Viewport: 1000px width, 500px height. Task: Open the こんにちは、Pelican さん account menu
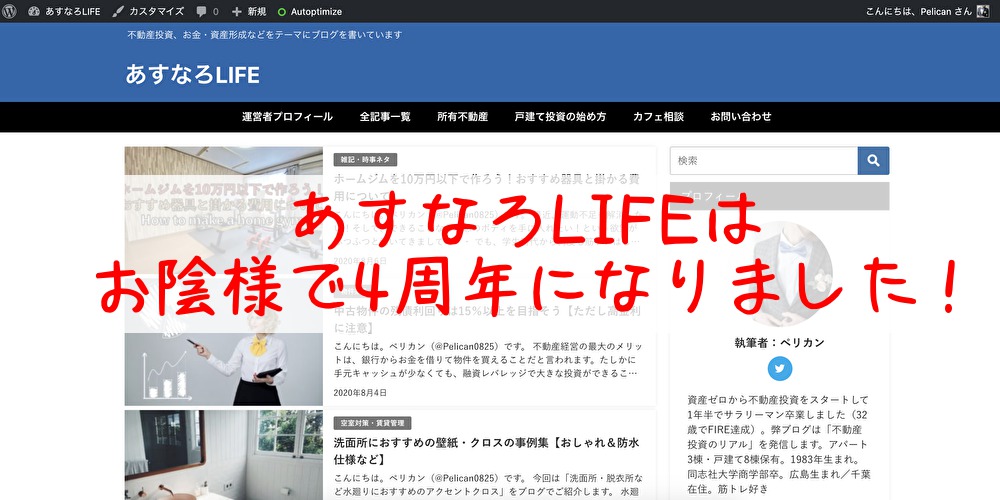click(927, 11)
